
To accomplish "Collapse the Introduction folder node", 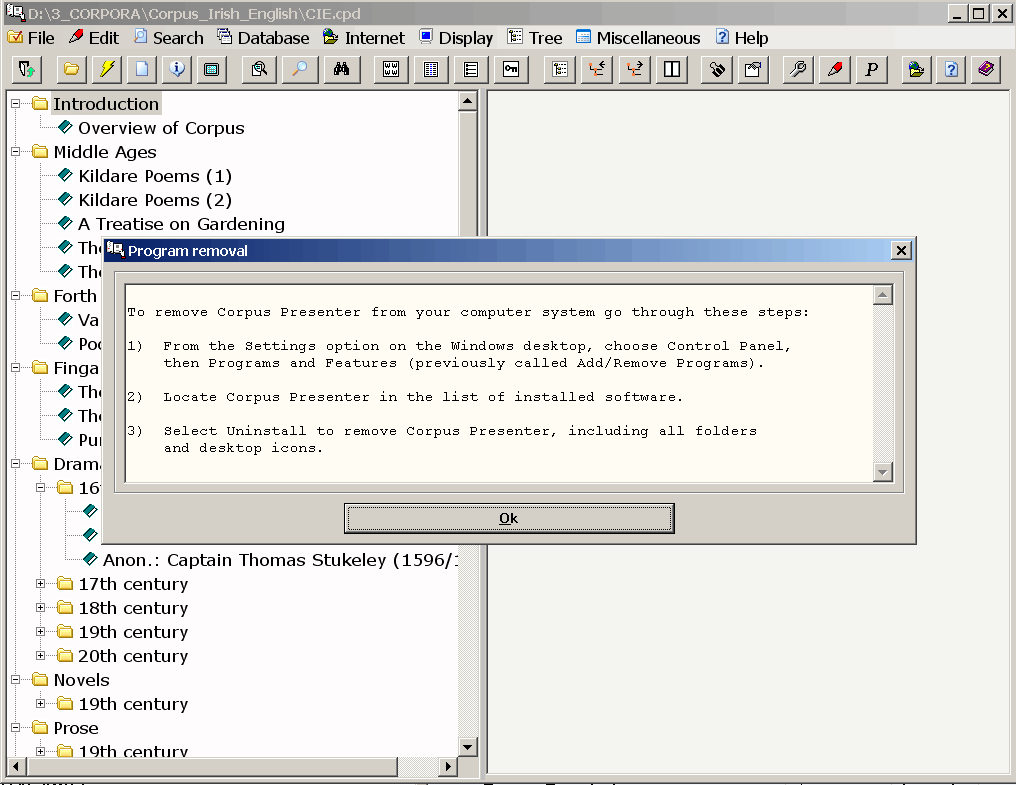I will [x=16, y=104].
